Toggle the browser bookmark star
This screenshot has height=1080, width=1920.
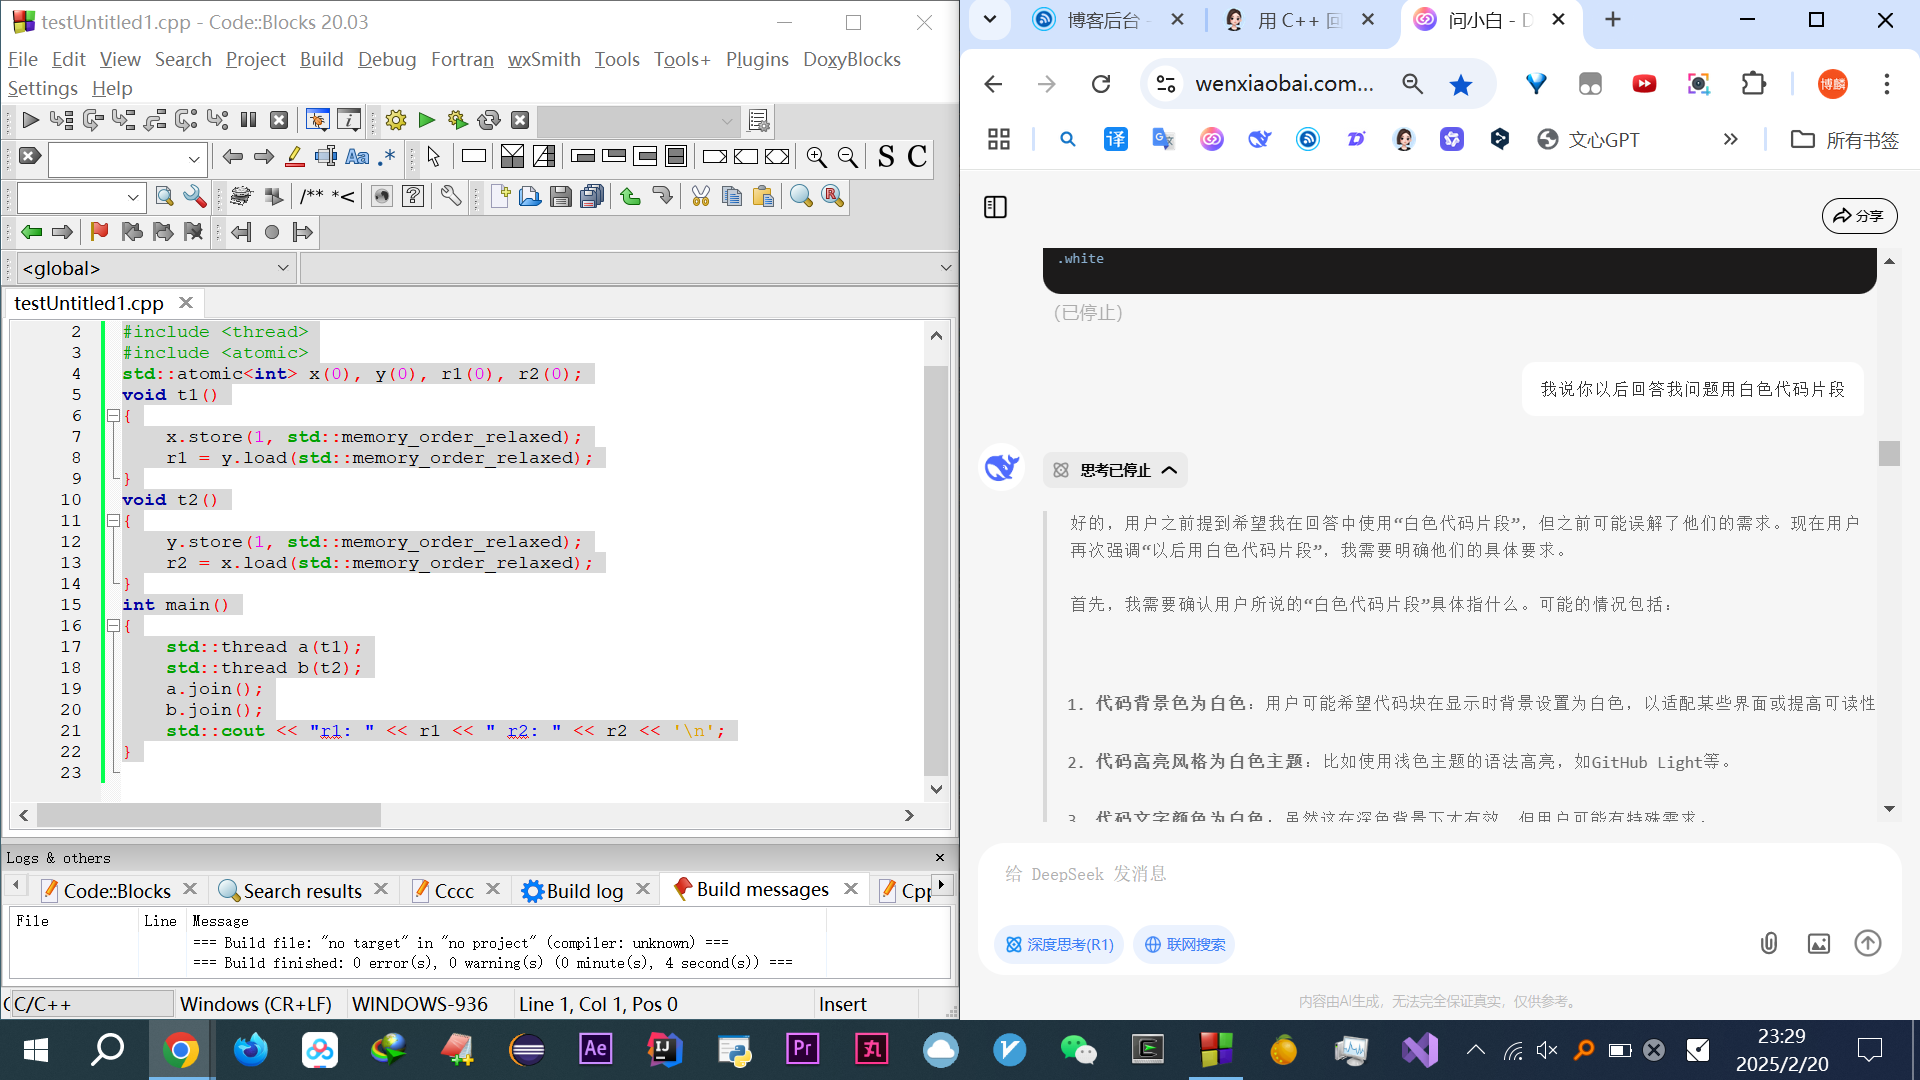tap(1461, 84)
